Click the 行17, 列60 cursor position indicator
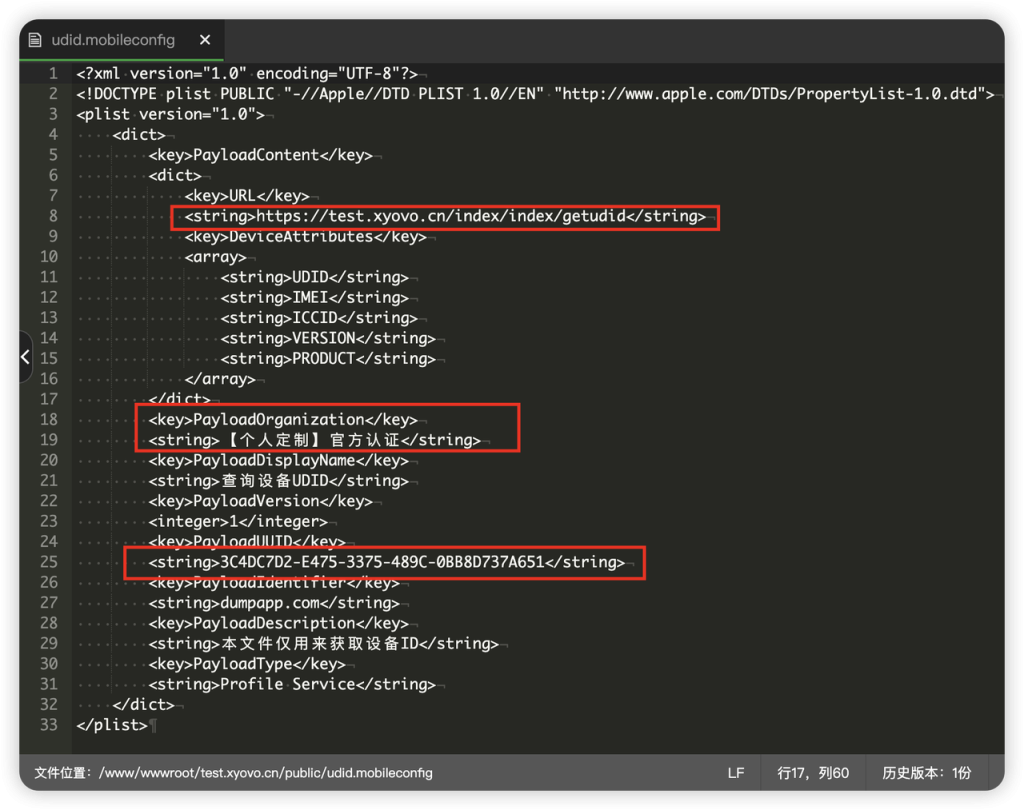The width and height of the screenshot is (1024, 810). tap(813, 773)
